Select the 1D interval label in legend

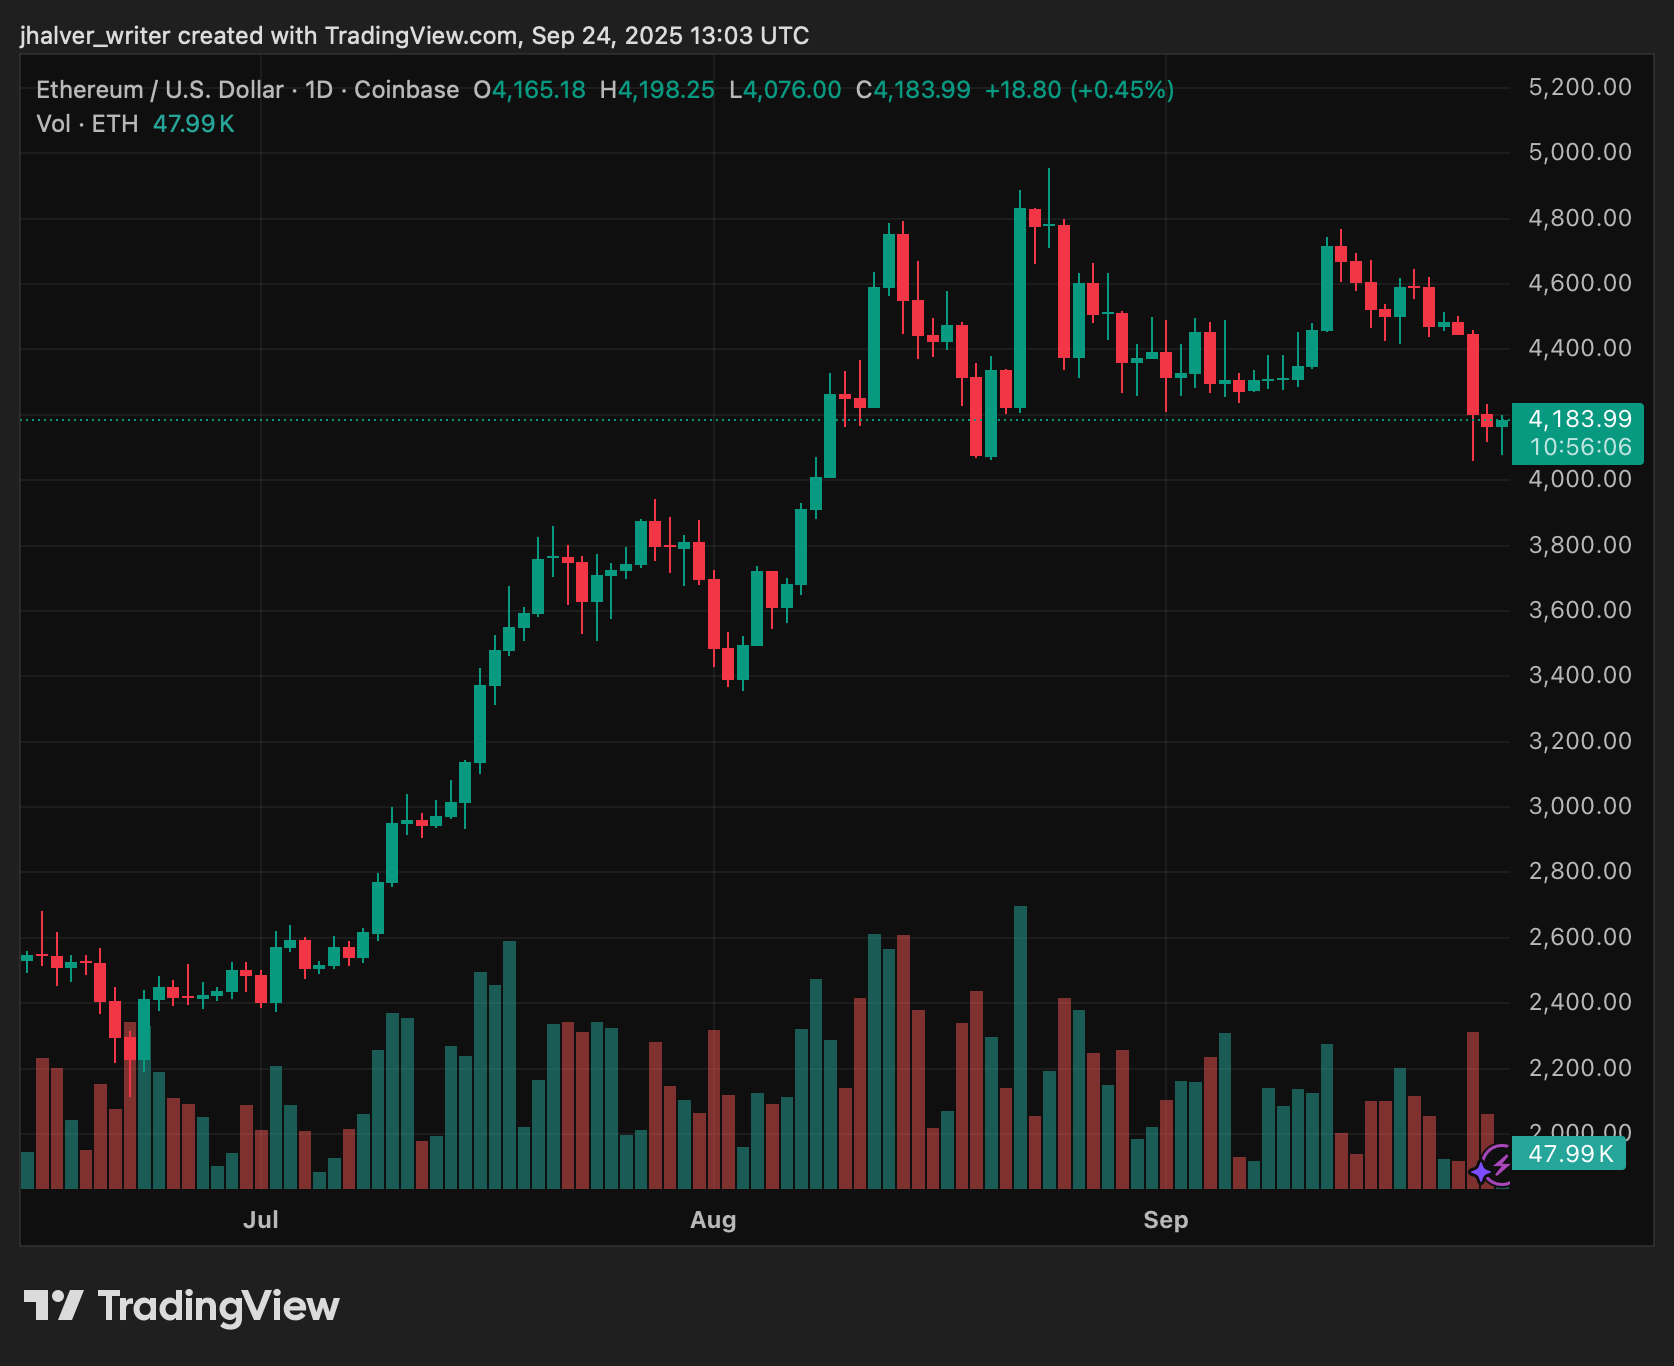tap(318, 90)
